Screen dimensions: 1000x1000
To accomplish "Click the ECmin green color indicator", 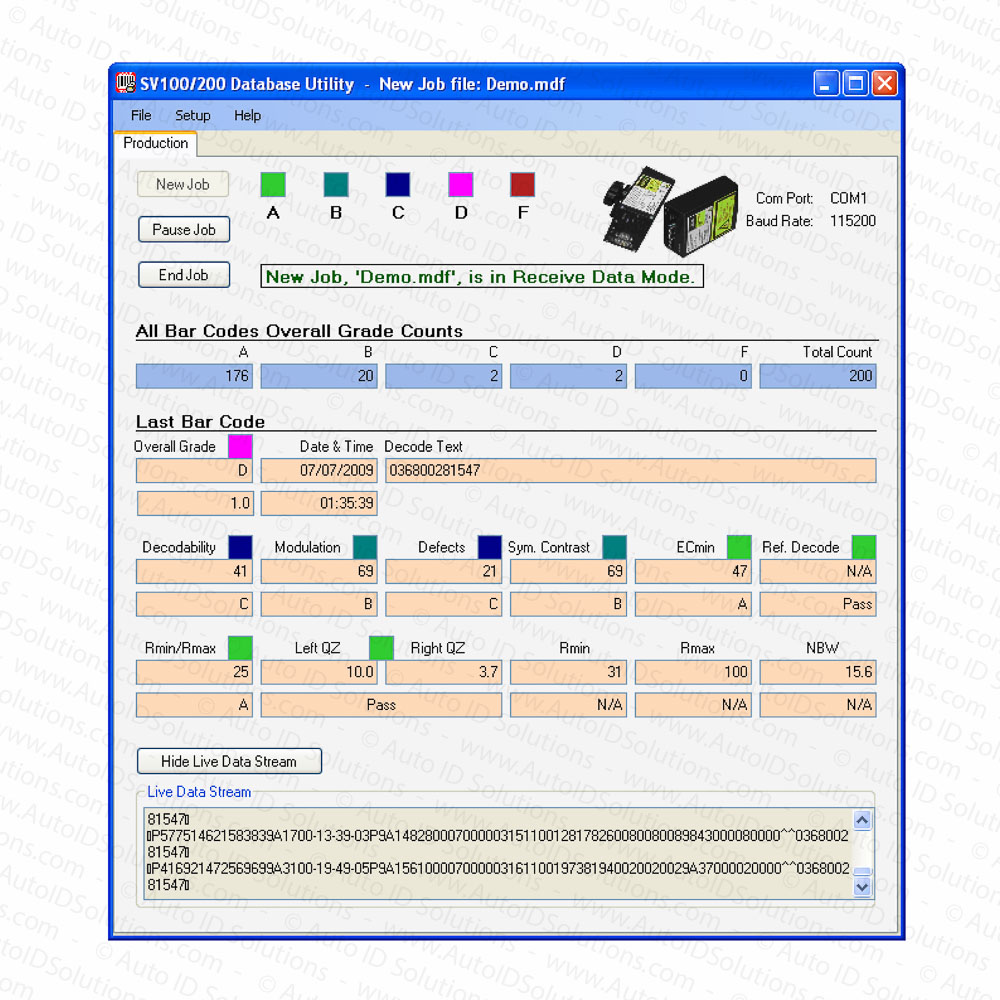I will click(x=740, y=547).
